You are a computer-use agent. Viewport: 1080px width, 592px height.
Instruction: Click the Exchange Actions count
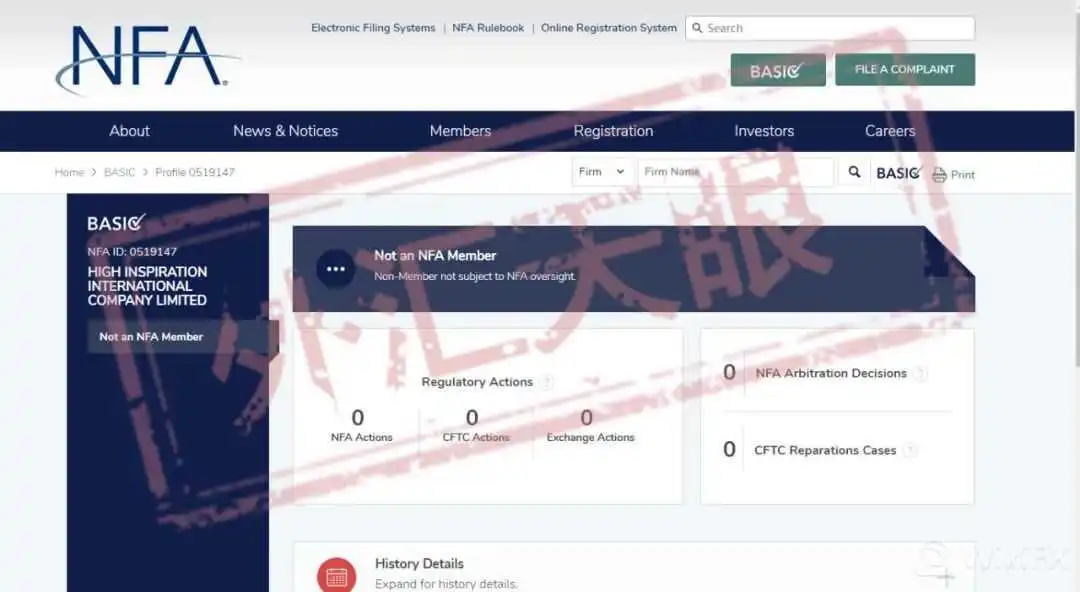[x=586, y=418]
